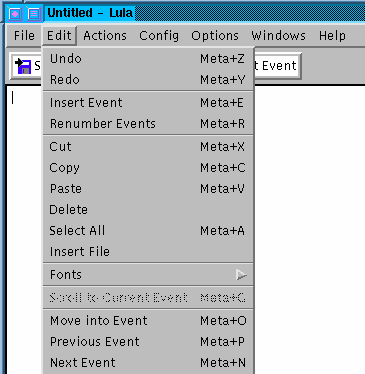Select Redo menu entry
The width and height of the screenshot is (365, 374).
tap(148, 80)
